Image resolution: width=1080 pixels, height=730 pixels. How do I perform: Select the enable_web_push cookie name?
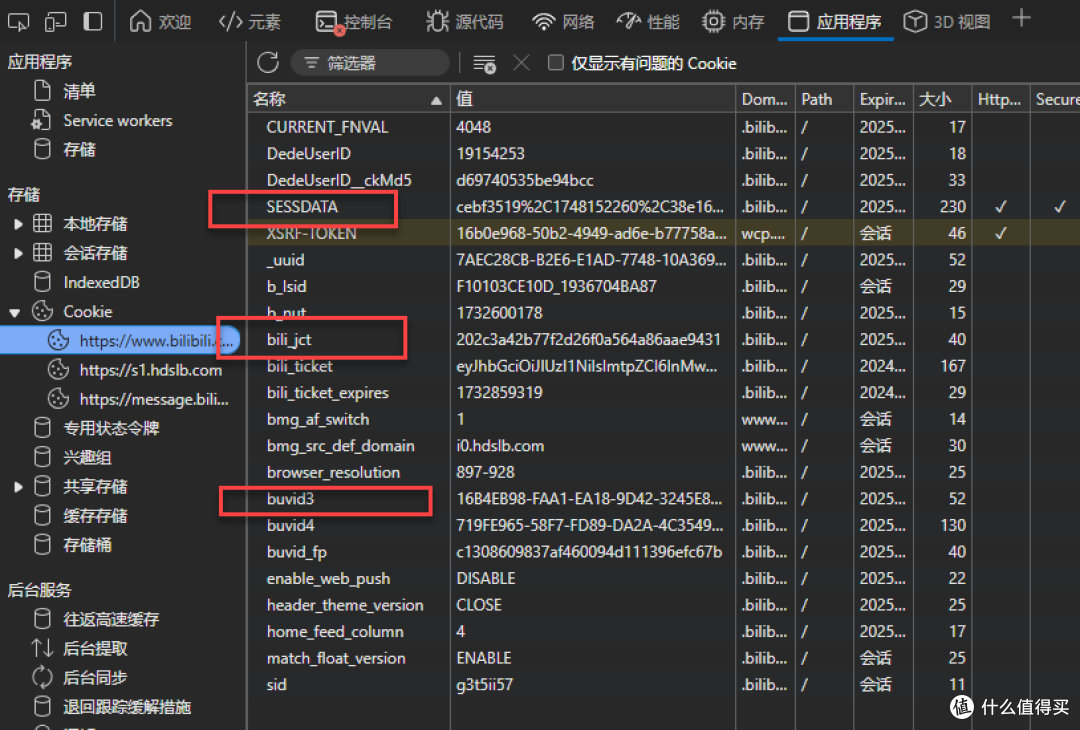[x=329, y=578]
